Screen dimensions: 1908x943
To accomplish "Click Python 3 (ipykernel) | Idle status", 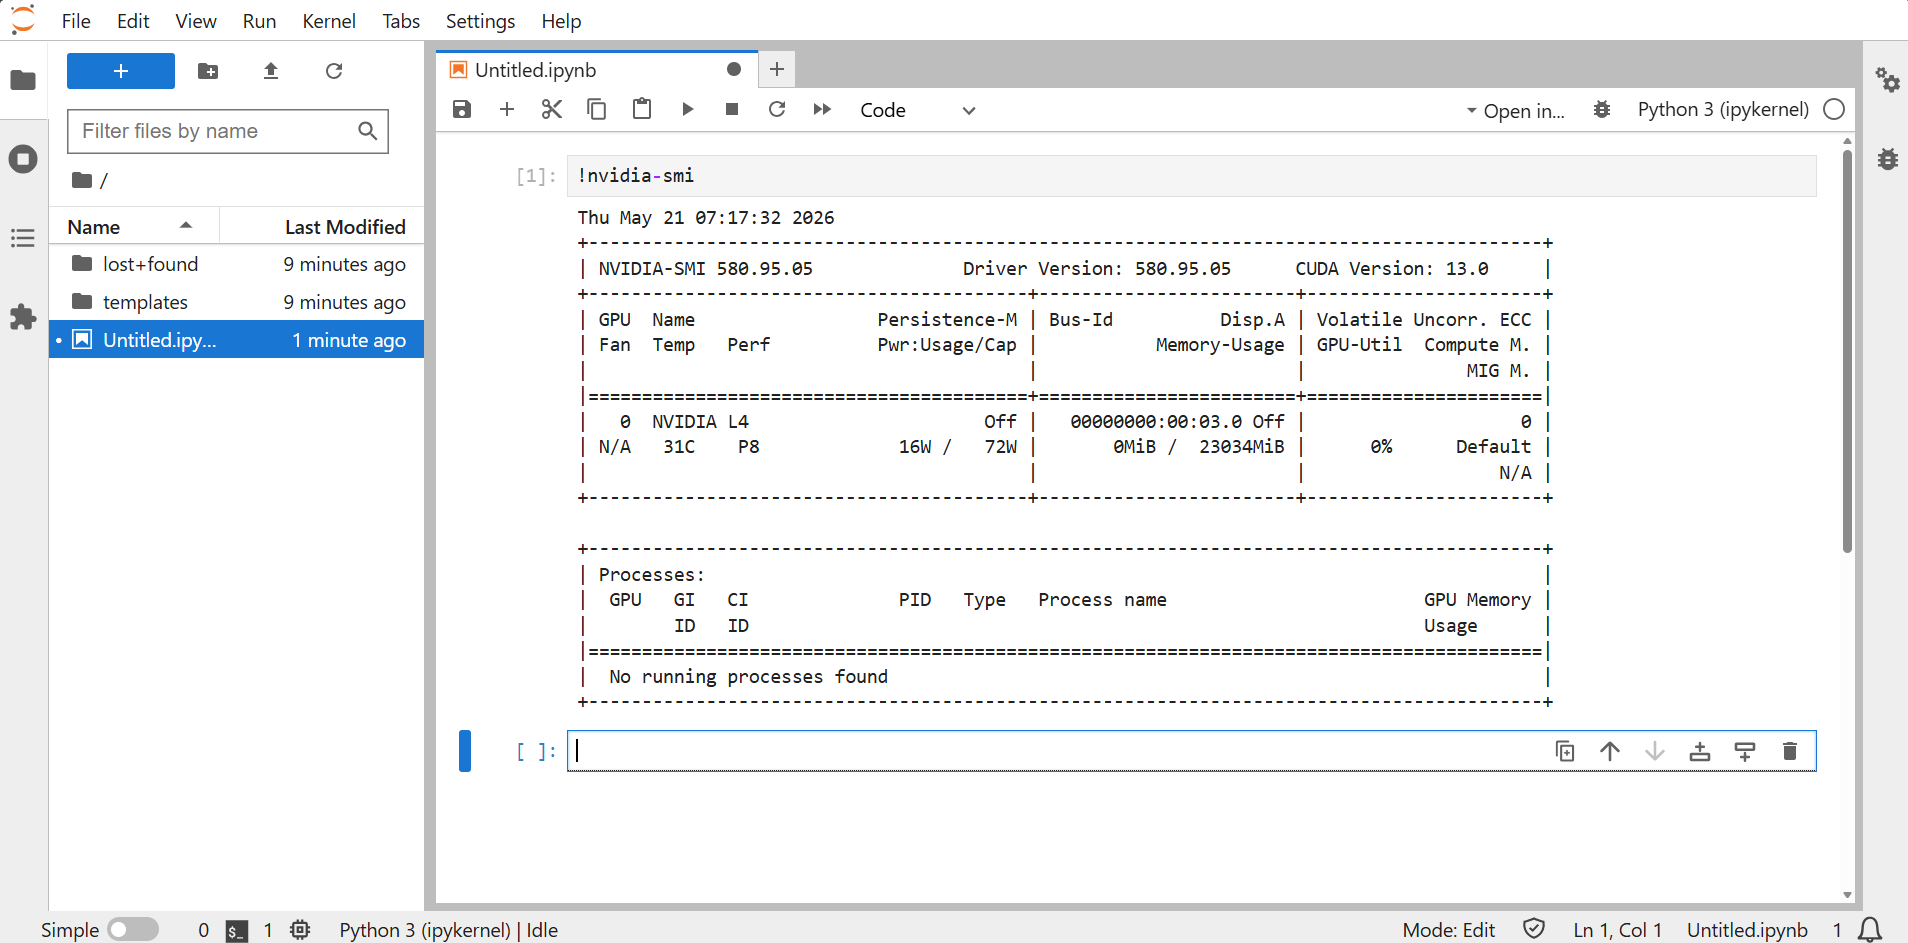I will tap(448, 930).
